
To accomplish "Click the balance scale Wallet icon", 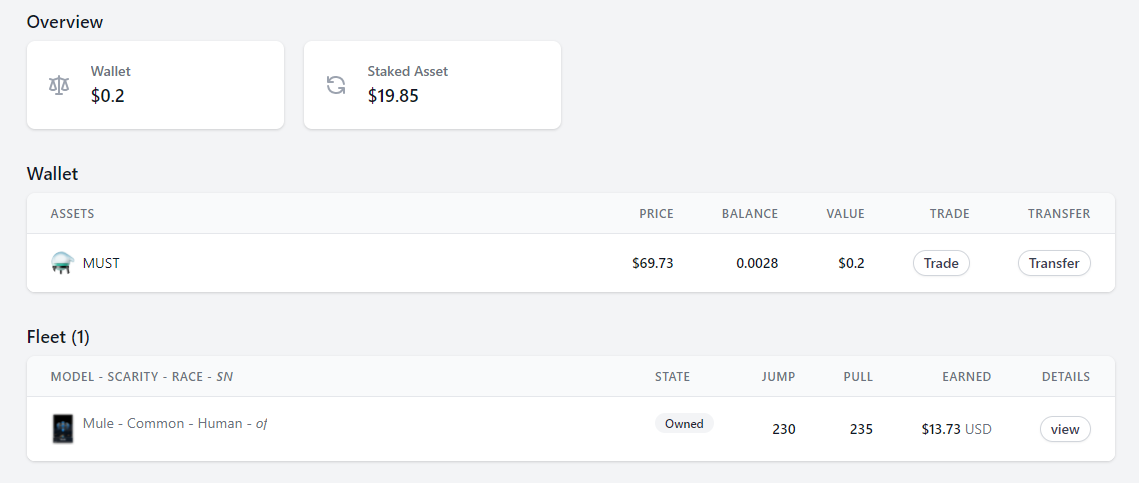I will [60, 85].
